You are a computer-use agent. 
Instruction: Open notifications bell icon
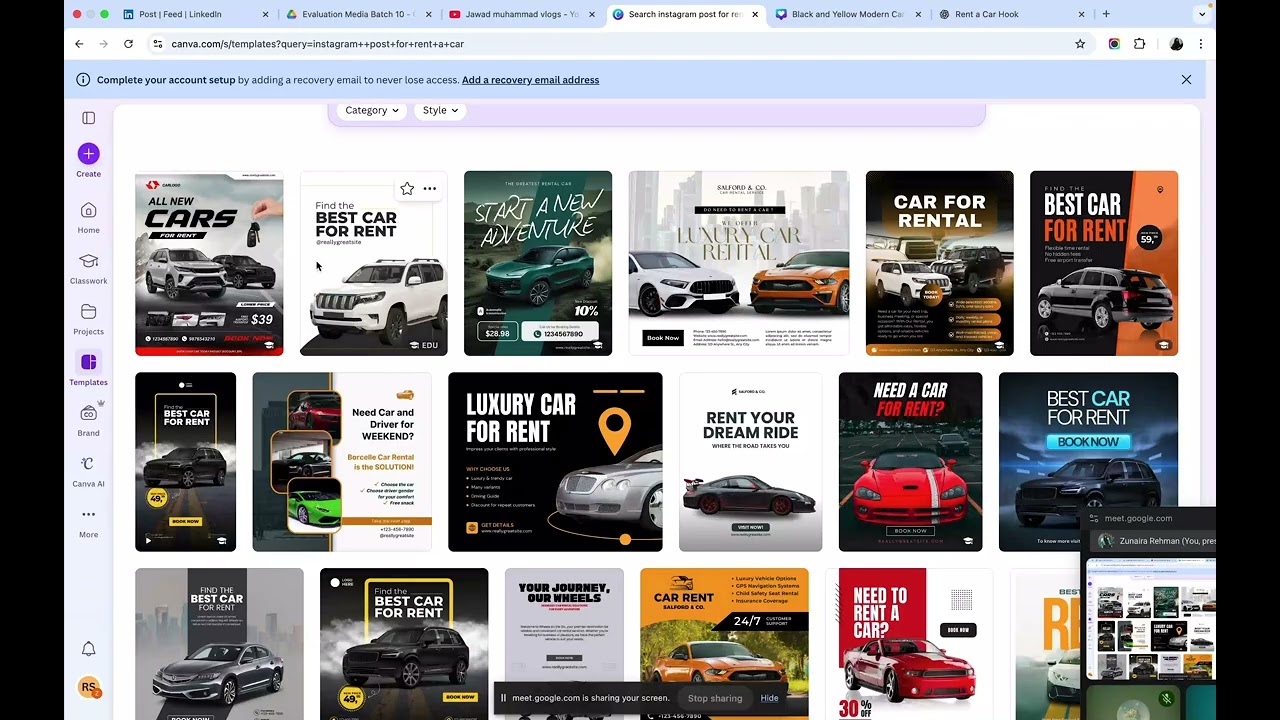click(88, 649)
